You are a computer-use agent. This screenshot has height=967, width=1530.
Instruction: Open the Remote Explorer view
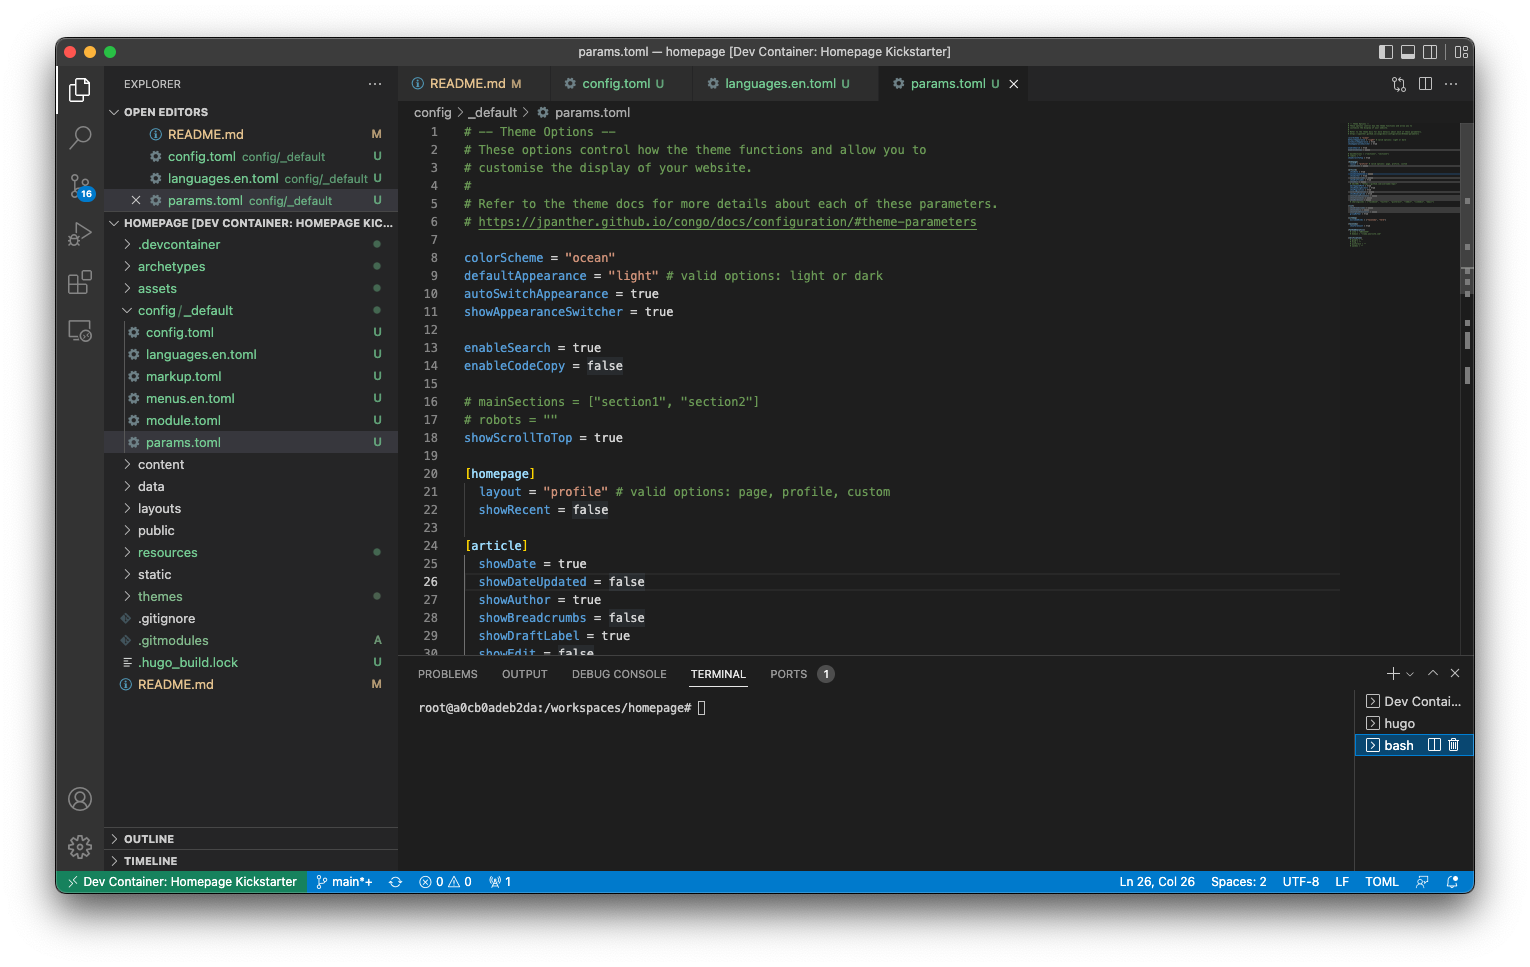point(80,331)
